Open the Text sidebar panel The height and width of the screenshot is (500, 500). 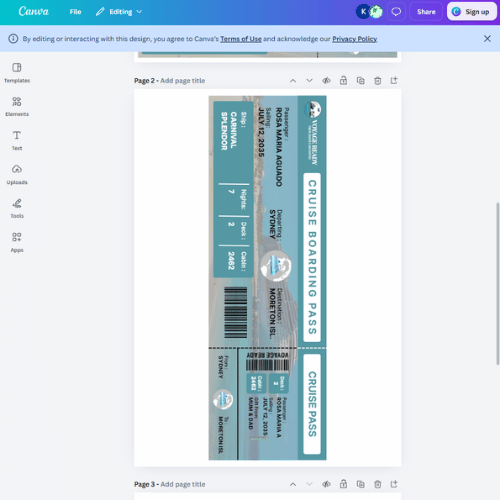click(x=17, y=140)
